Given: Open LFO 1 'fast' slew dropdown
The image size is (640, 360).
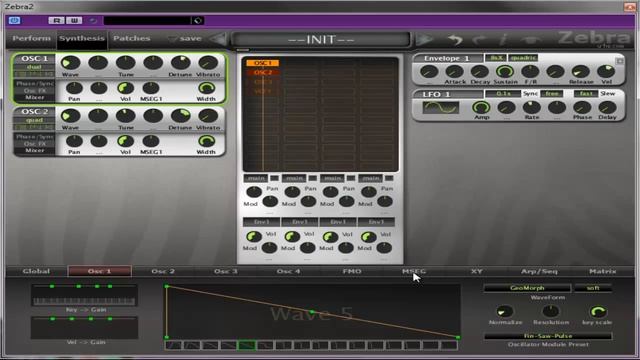Looking at the screenshot, I should click(x=586, y=93).
